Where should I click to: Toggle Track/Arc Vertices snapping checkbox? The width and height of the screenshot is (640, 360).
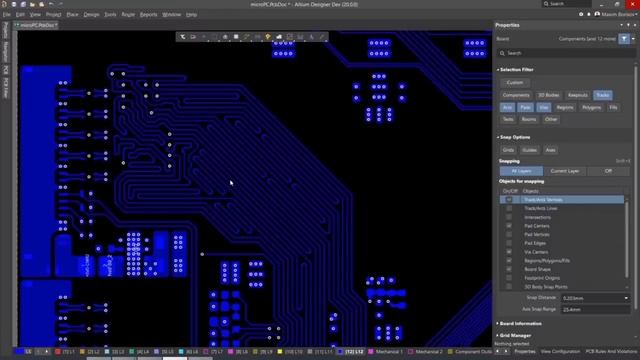pyautogui.click(x=509, y=200)
